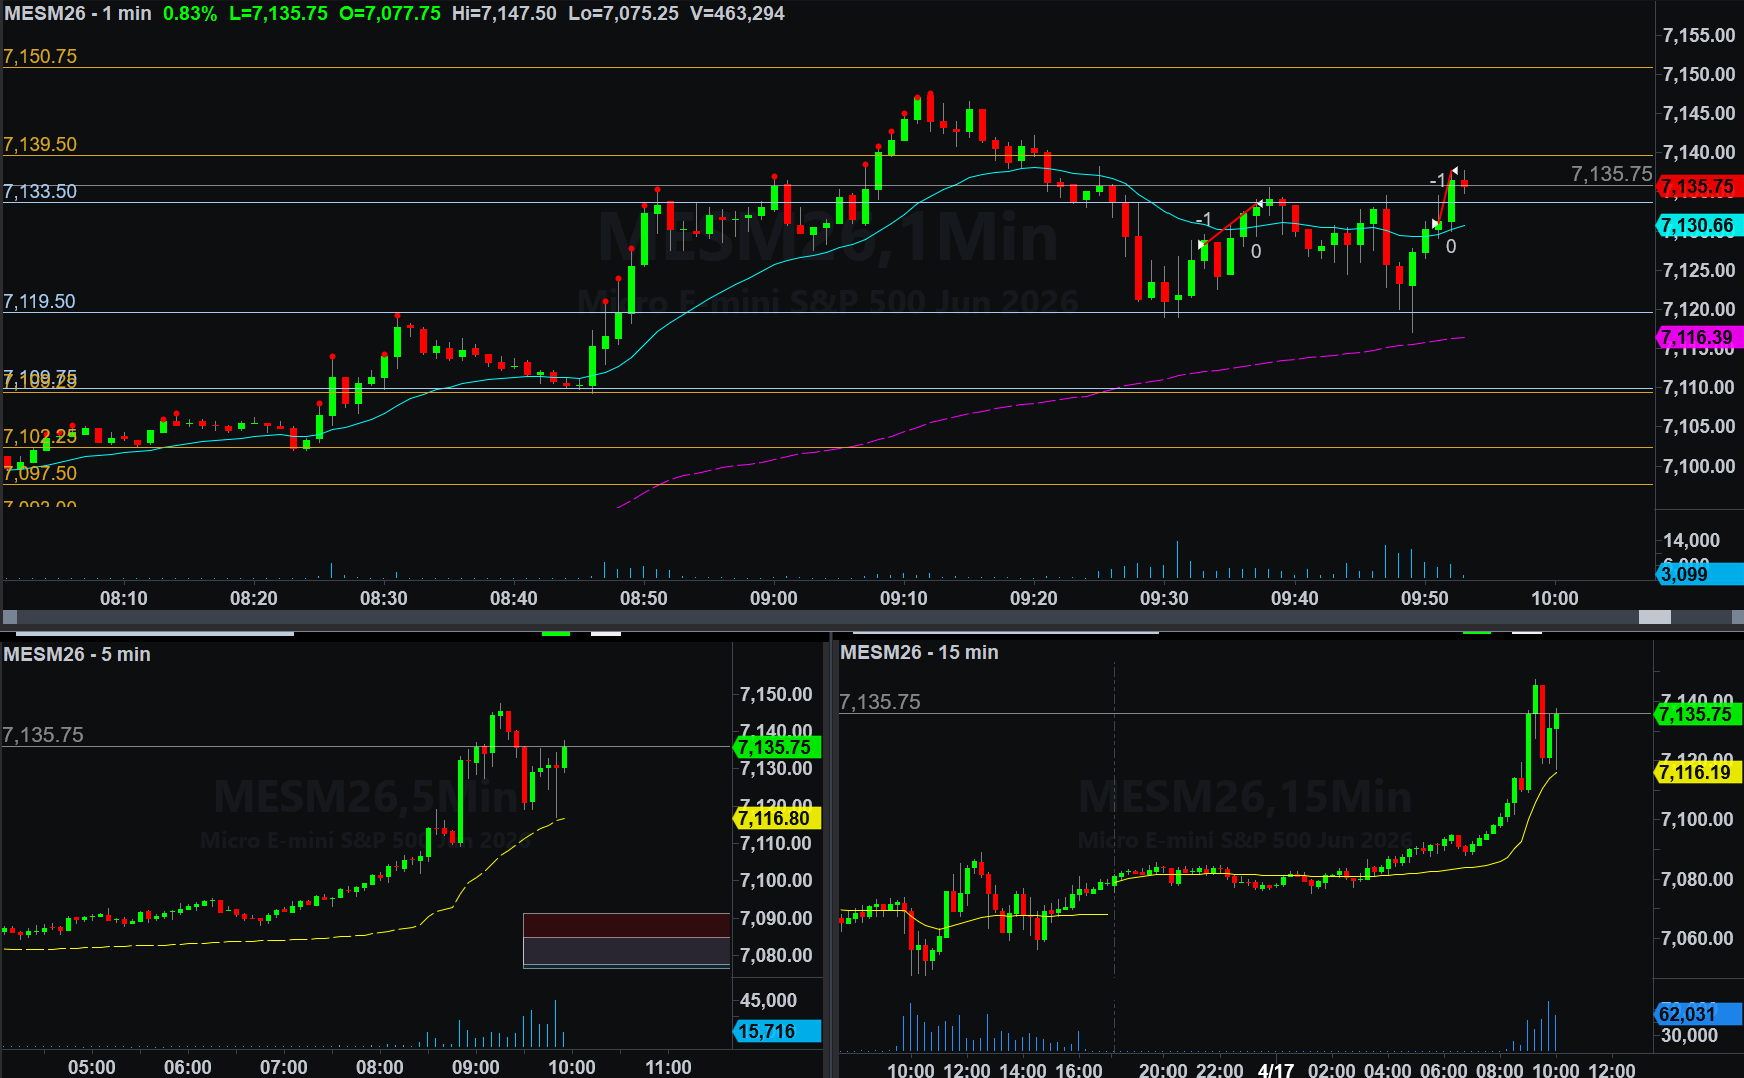
Task: Click the red 7,135.75 last price tag
Action: coord(1699,187)
